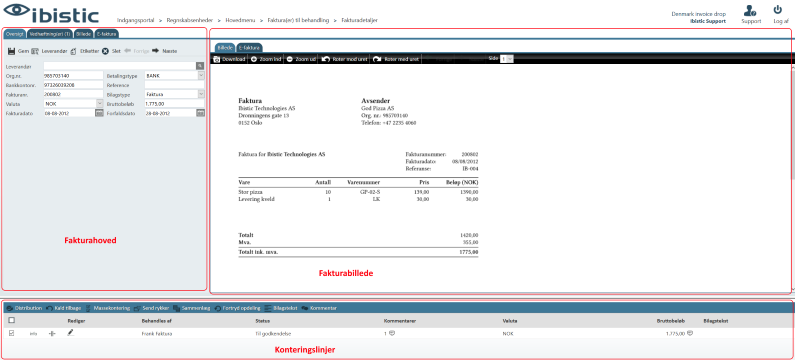Click the split icon on Frank Faktura row
Screen dimensions: 795x360
pos(51,334)
